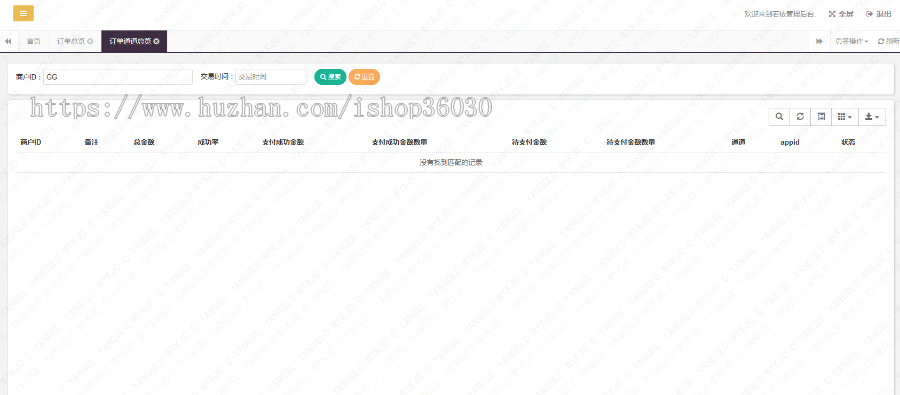
Task: Open the 交易时间 date field
Action: tap(271, 77)
